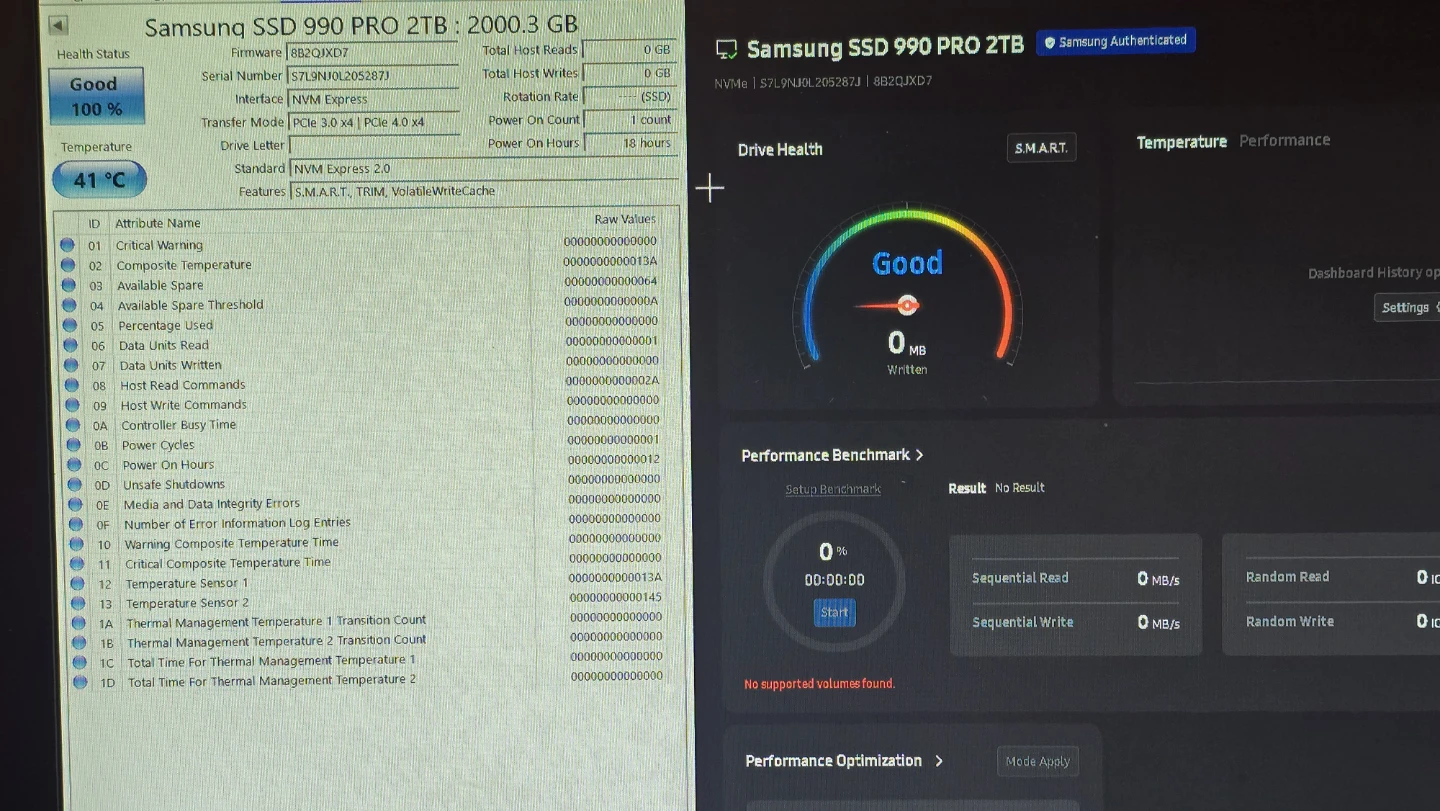Click the Features field
Screen dimensions: 1440x811
click(x=484, y=191)
